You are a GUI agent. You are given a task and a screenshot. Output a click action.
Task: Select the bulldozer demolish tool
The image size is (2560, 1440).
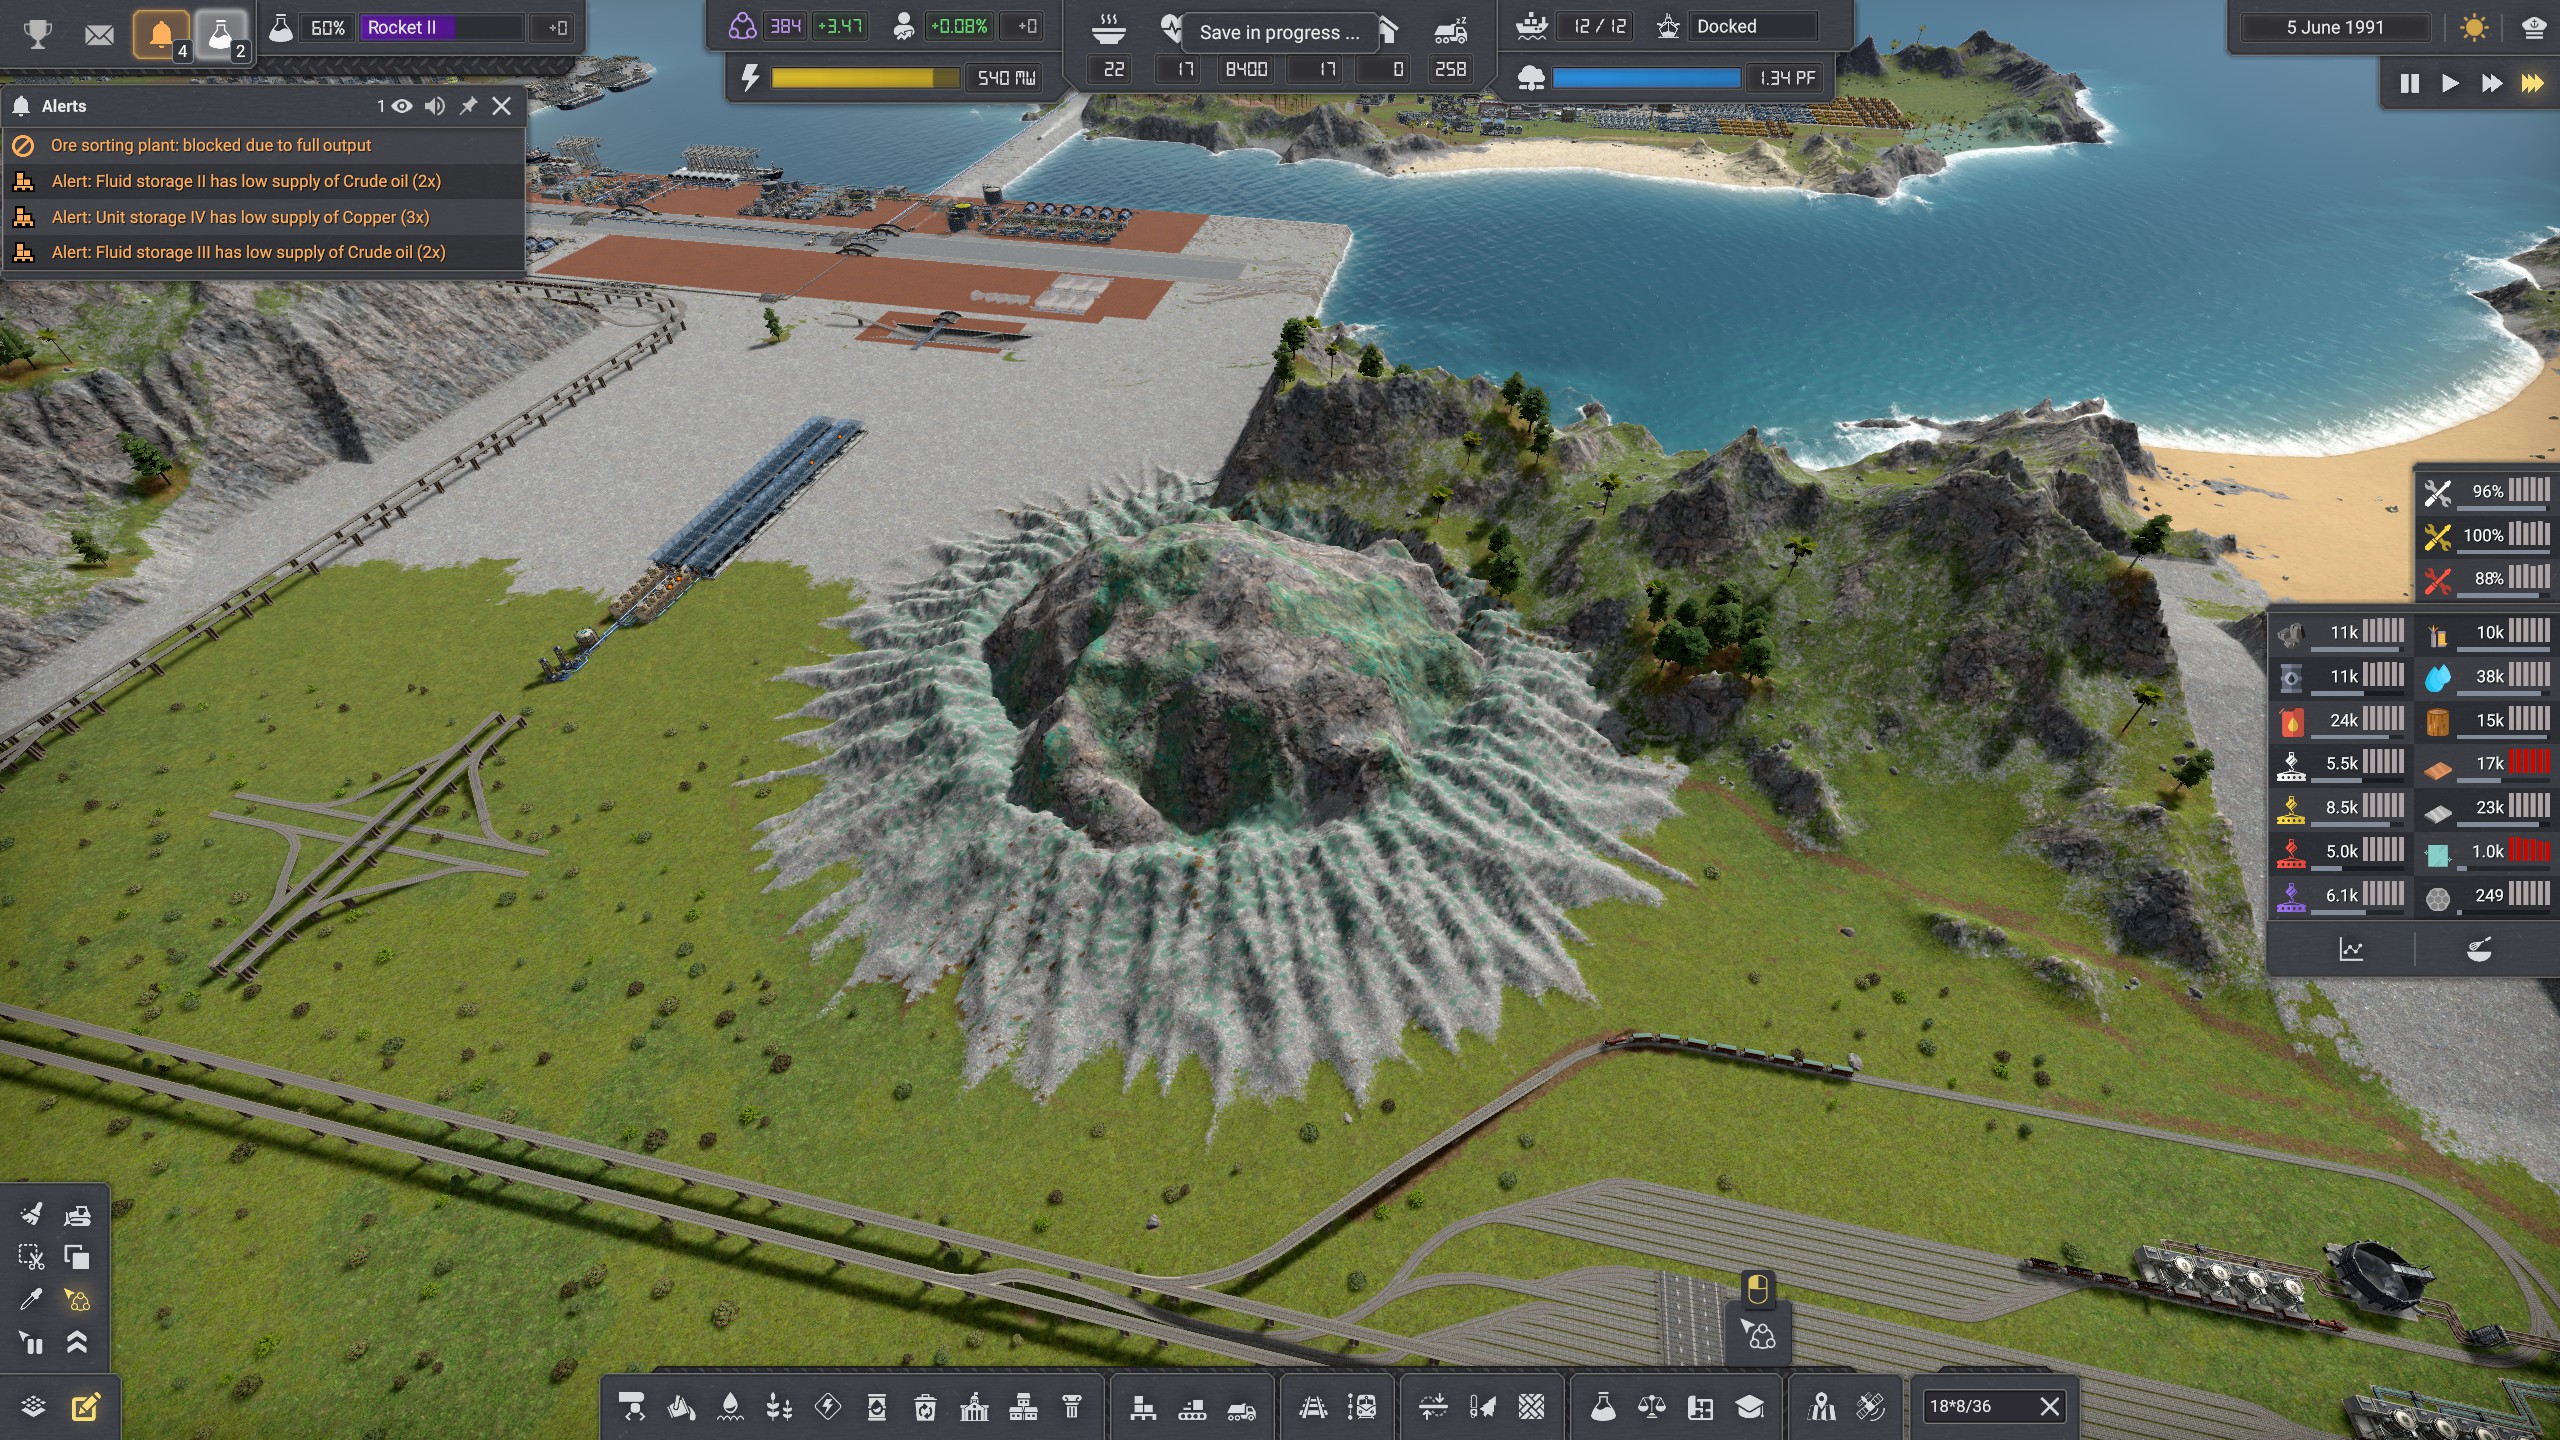pos(77,1214)
